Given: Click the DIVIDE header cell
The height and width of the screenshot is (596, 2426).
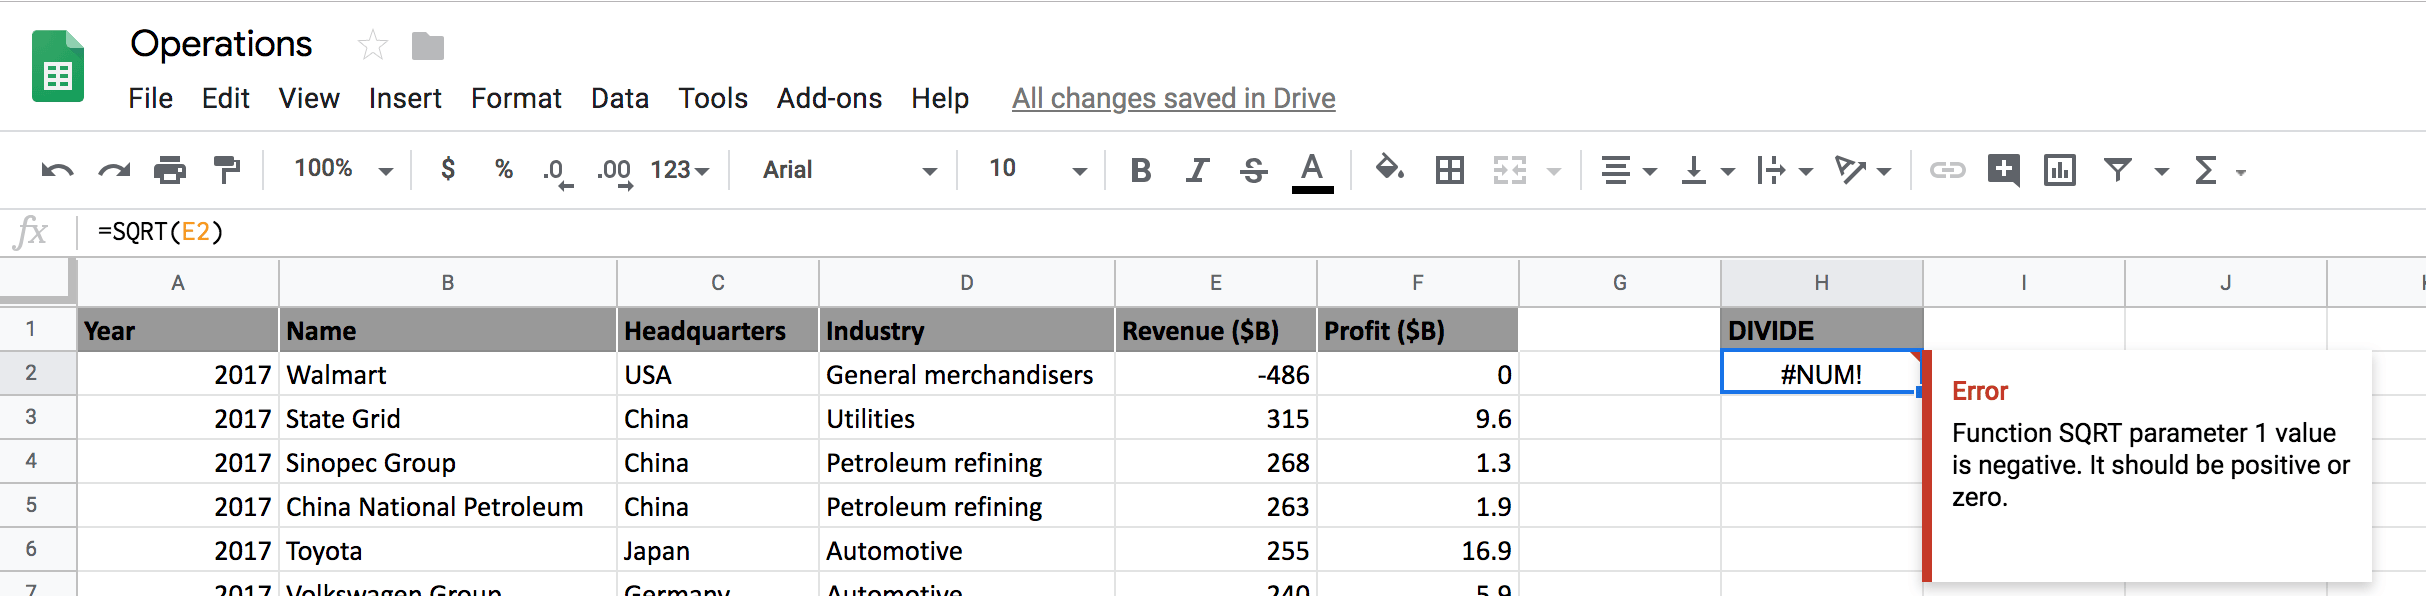Looking at the screenshot, I should [1822, 330].
